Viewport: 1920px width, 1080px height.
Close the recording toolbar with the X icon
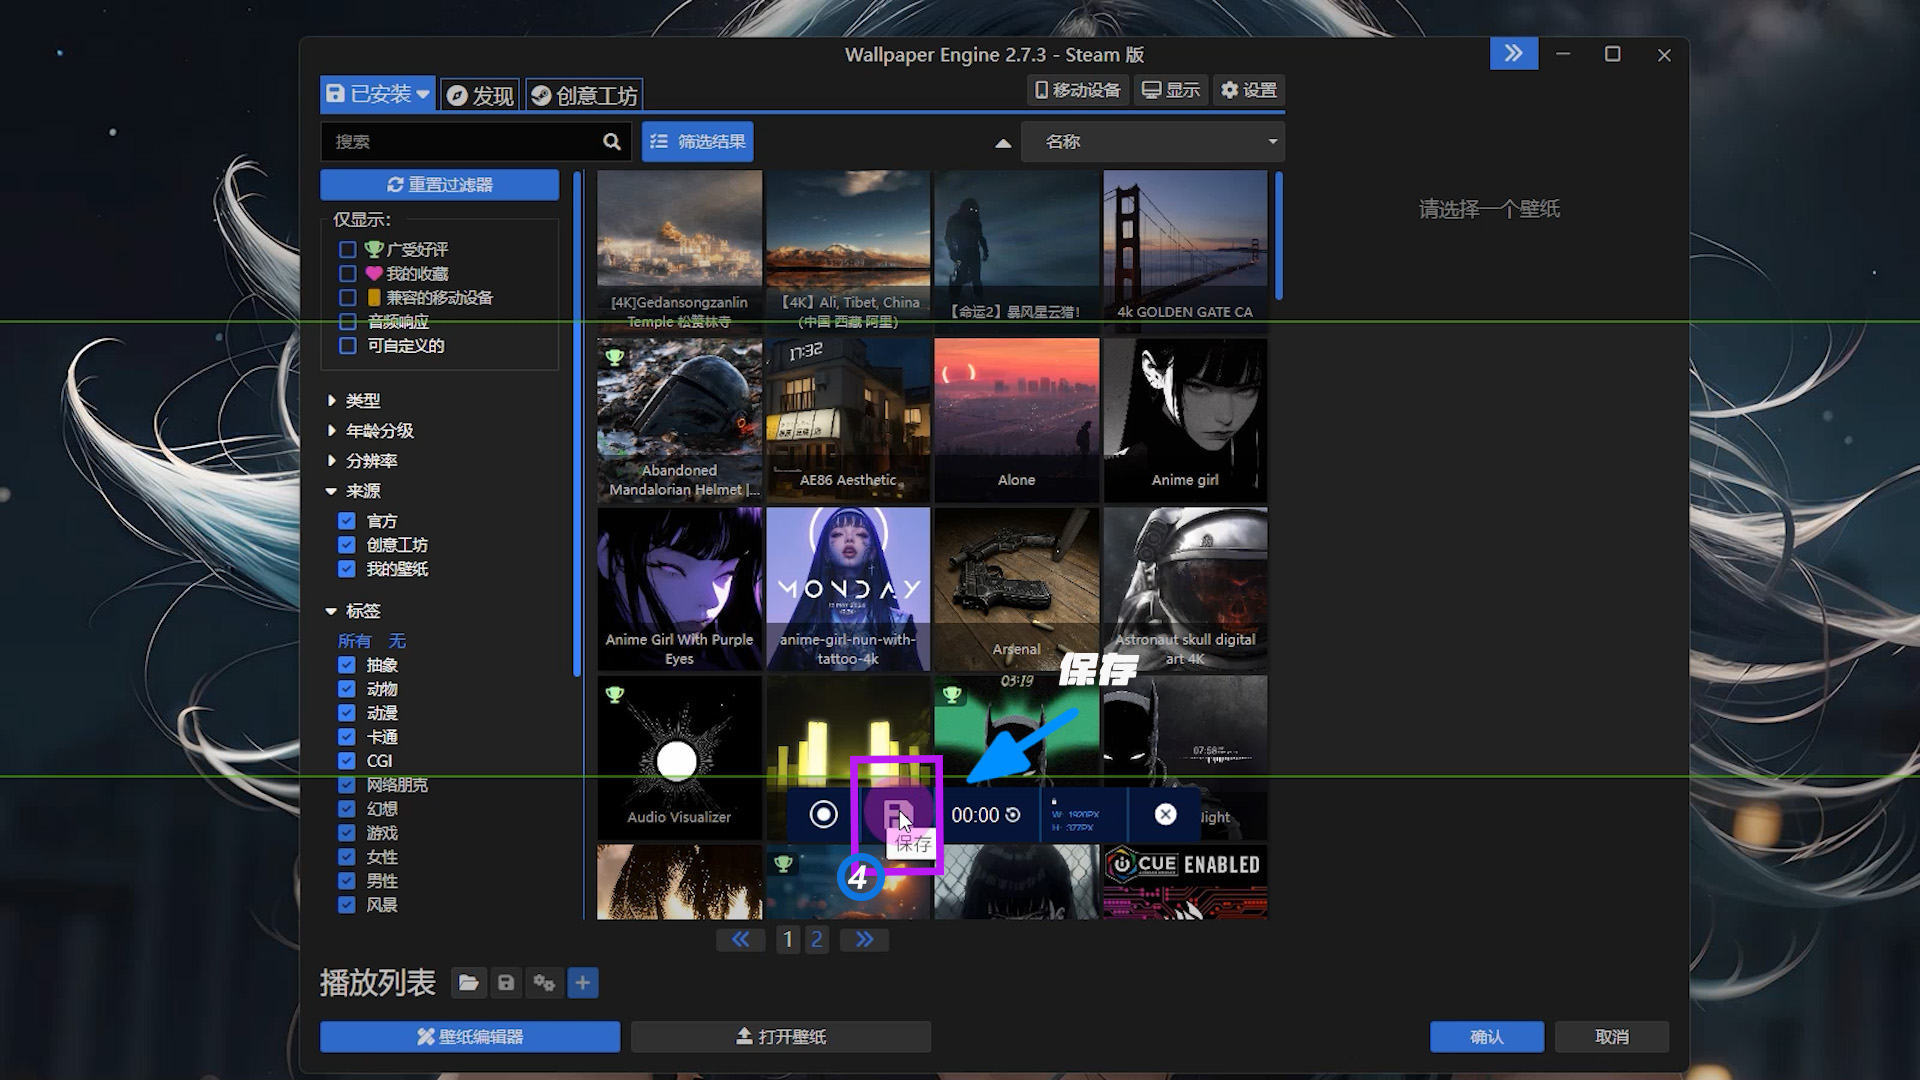[1165, 815]
